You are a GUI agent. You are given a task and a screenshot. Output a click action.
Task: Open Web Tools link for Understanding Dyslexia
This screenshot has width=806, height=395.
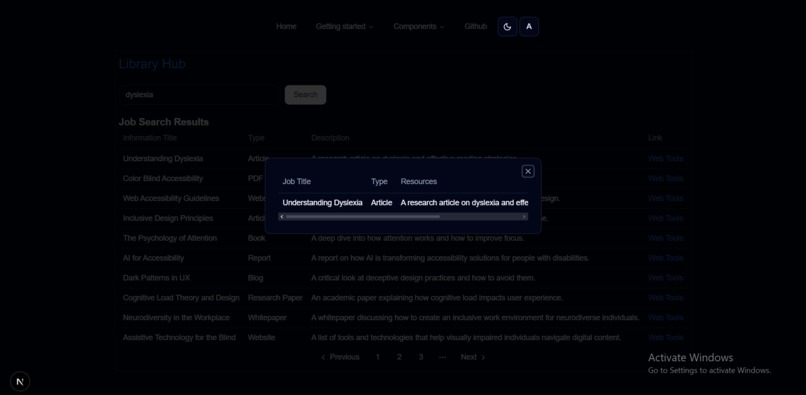tap(666, 158)
